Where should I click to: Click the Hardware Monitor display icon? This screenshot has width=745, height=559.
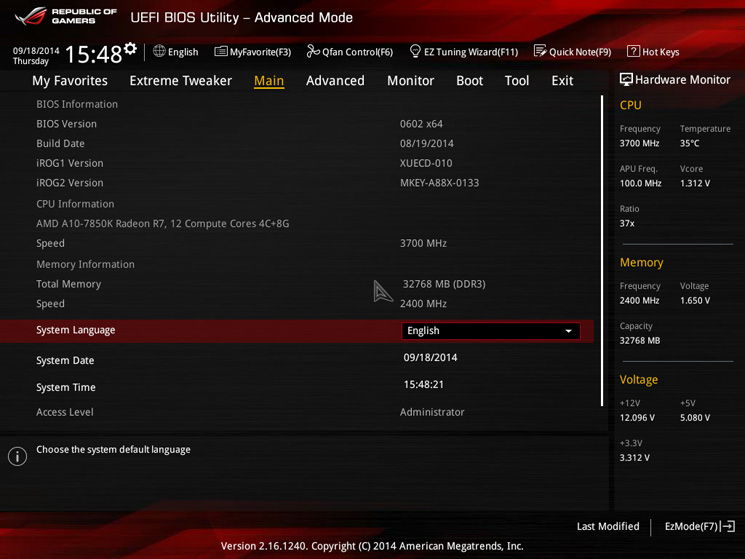point(626,80)
